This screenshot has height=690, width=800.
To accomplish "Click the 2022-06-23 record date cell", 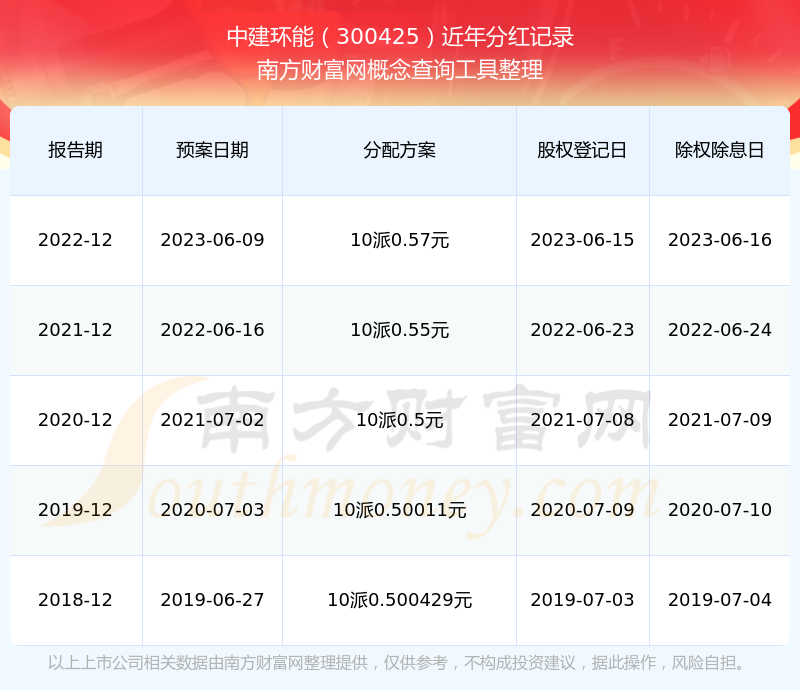I will pyautogui.click(x=582, y=330).
